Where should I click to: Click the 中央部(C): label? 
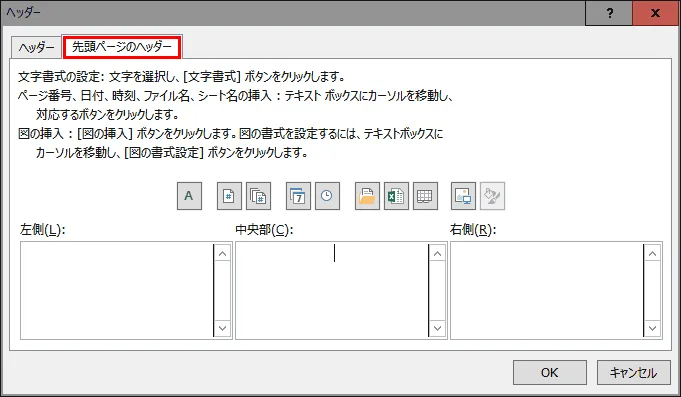264,229
